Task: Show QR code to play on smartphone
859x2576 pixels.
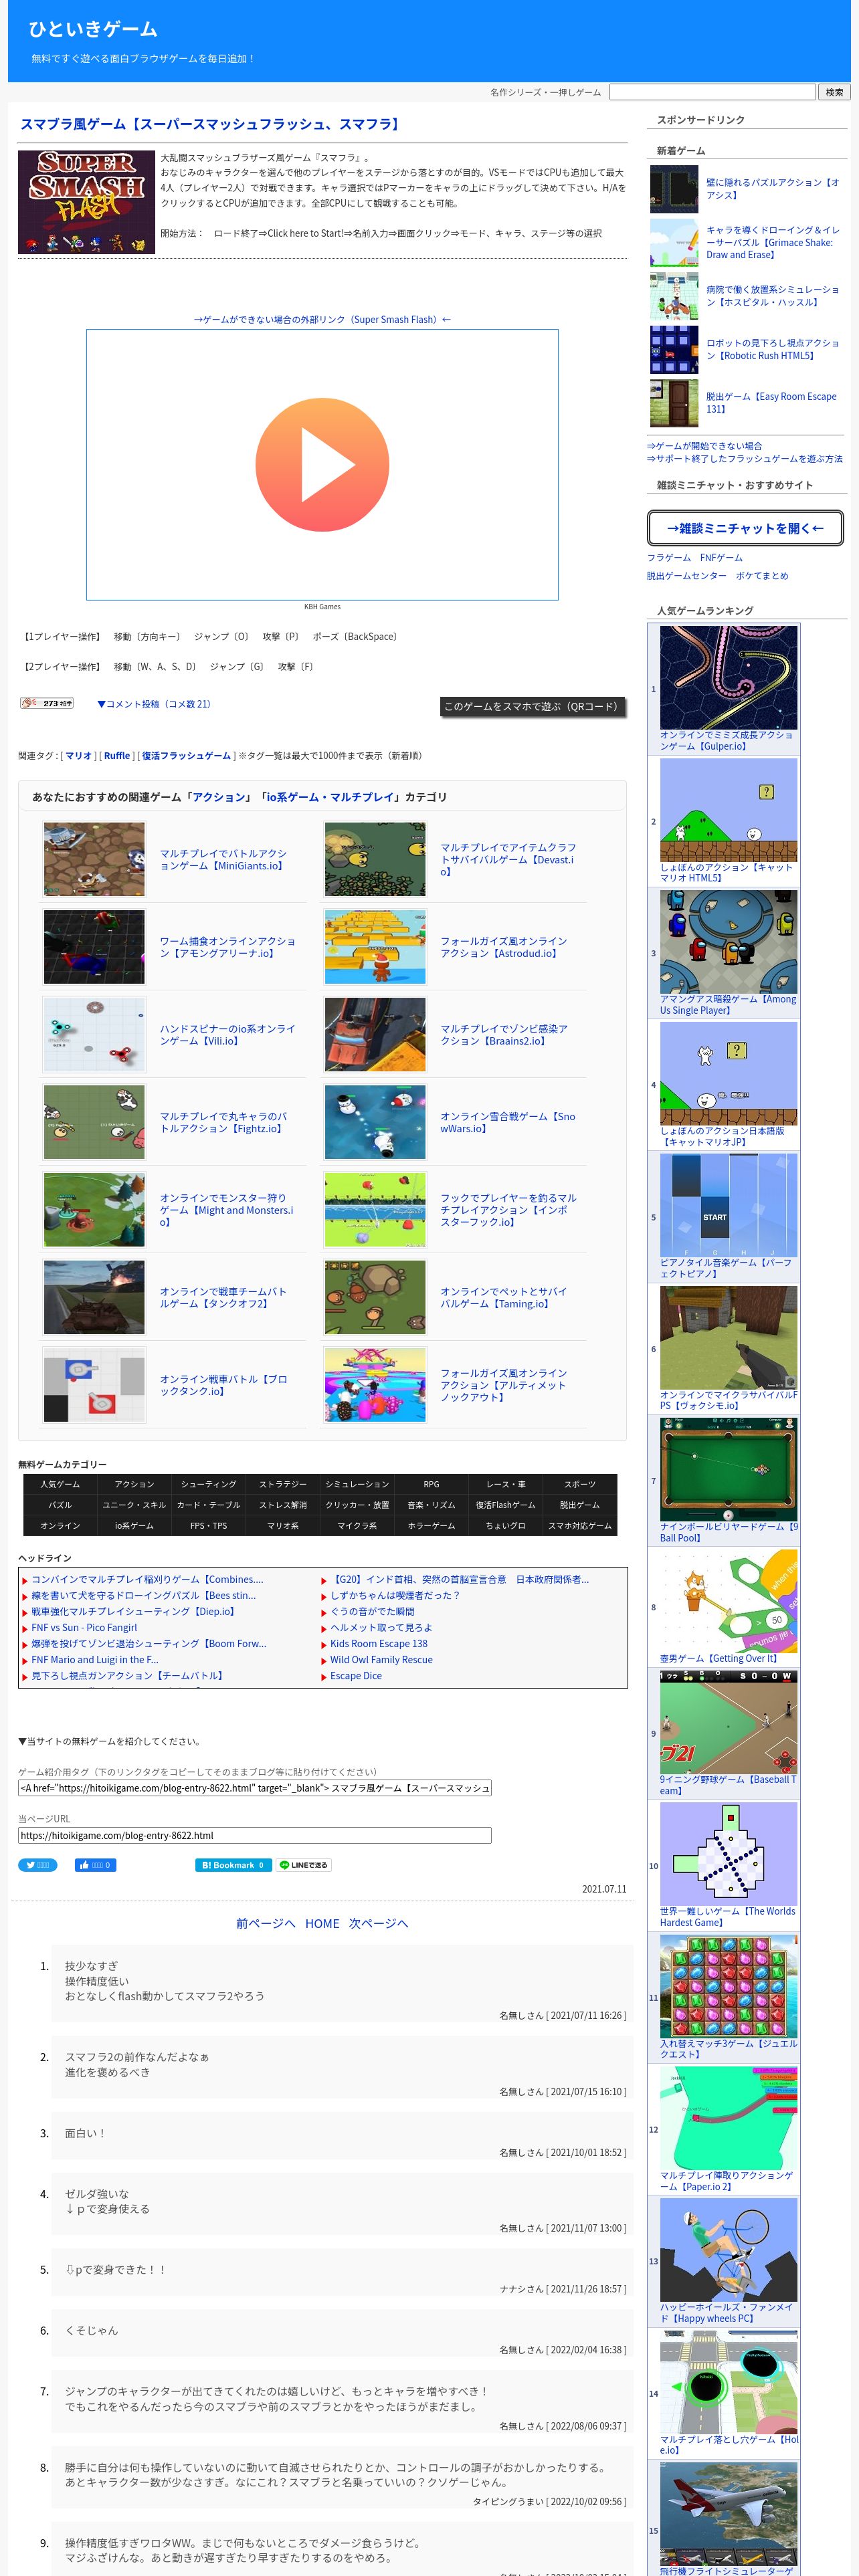Action: [532, 706]
